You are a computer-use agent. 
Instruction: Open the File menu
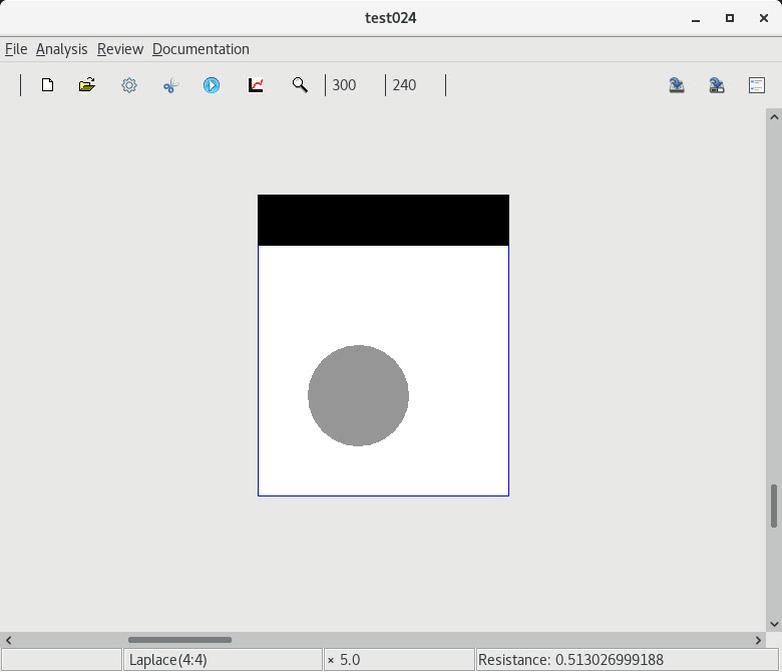(x=16, y=49)
